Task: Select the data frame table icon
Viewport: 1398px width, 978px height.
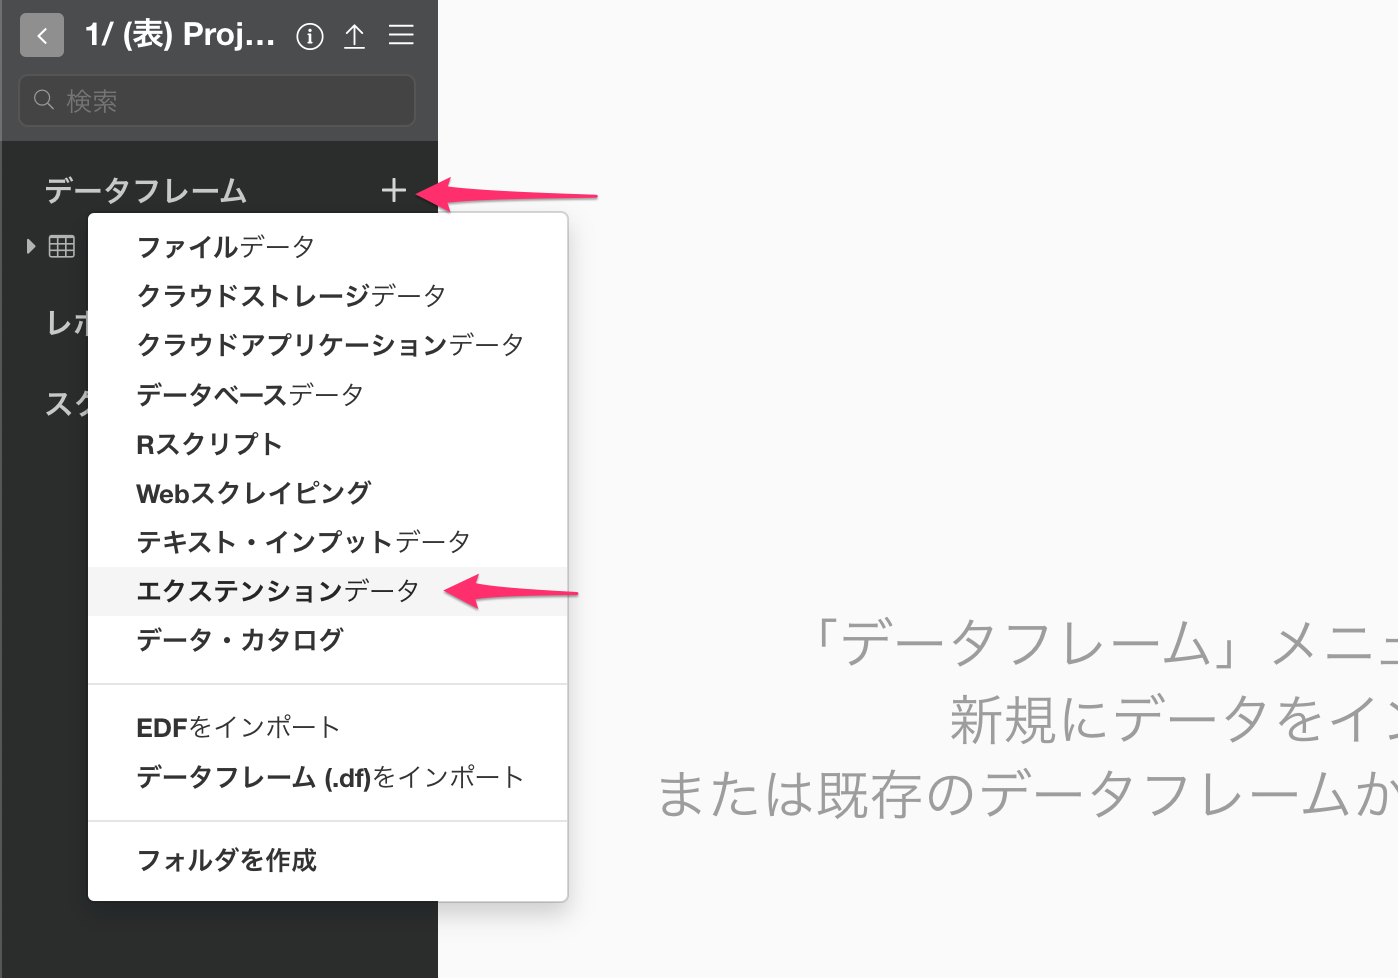Action: 62,246
